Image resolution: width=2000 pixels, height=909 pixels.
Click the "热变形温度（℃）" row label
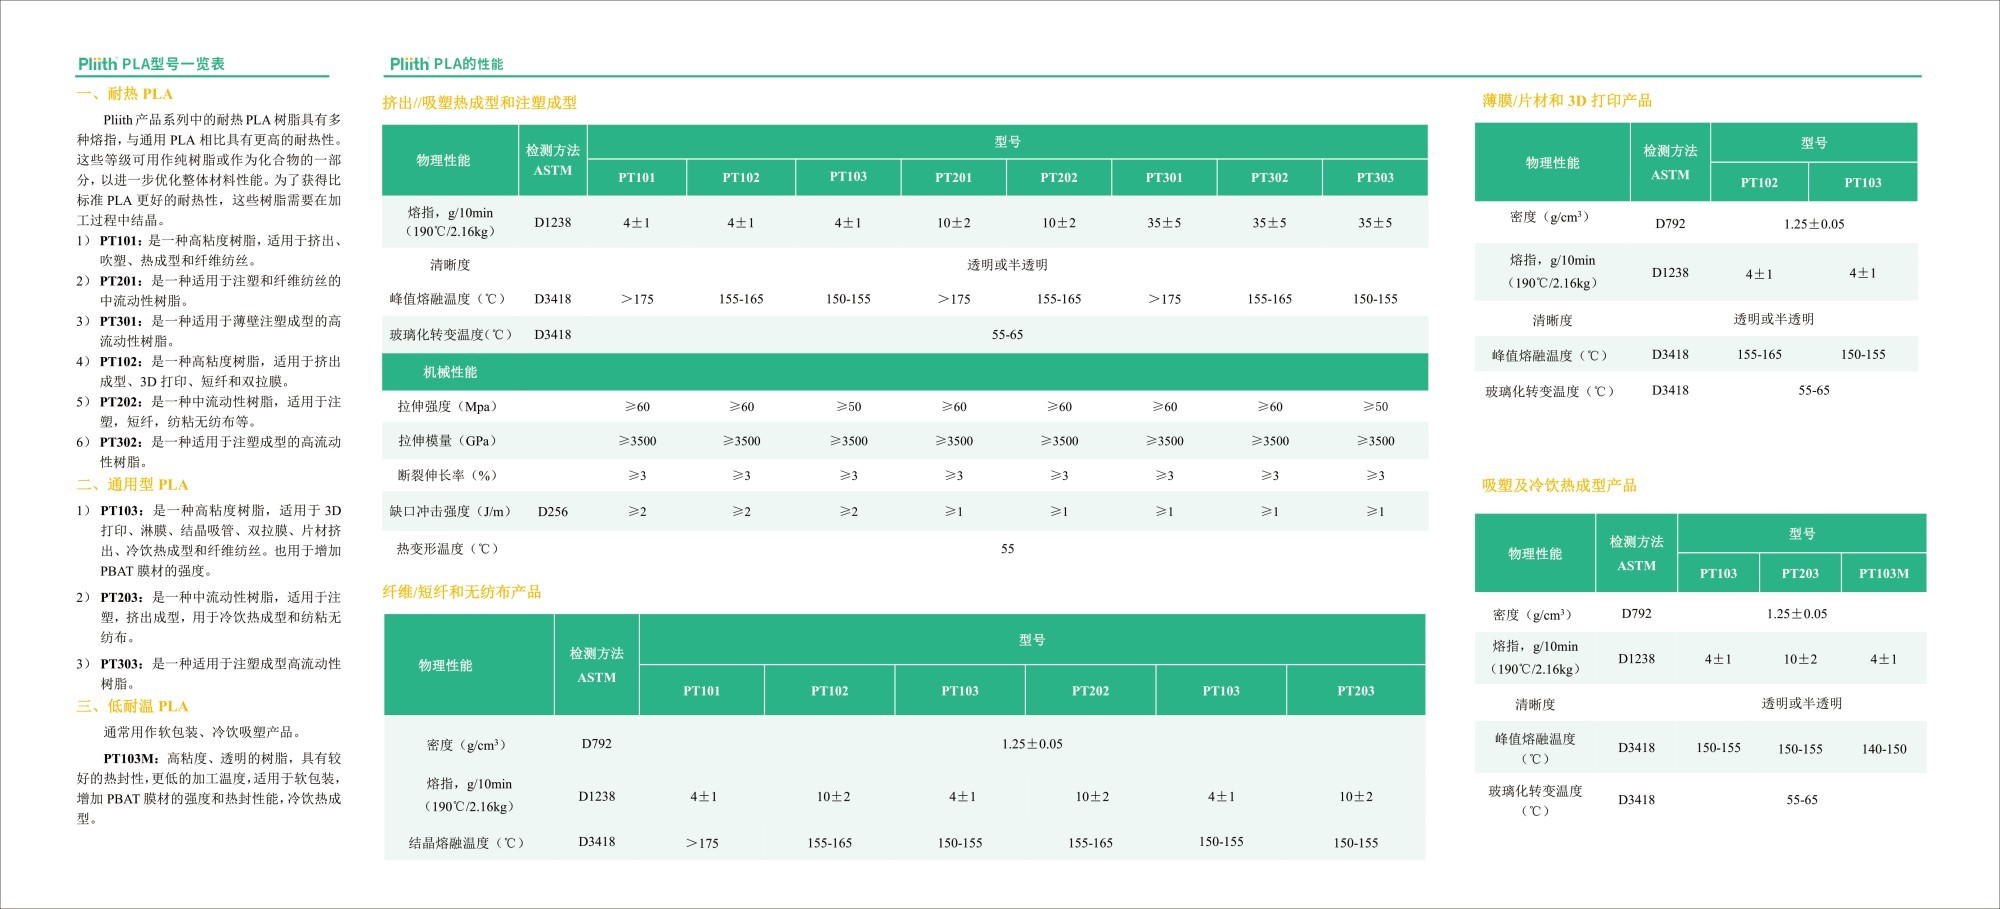pos(447,549)
